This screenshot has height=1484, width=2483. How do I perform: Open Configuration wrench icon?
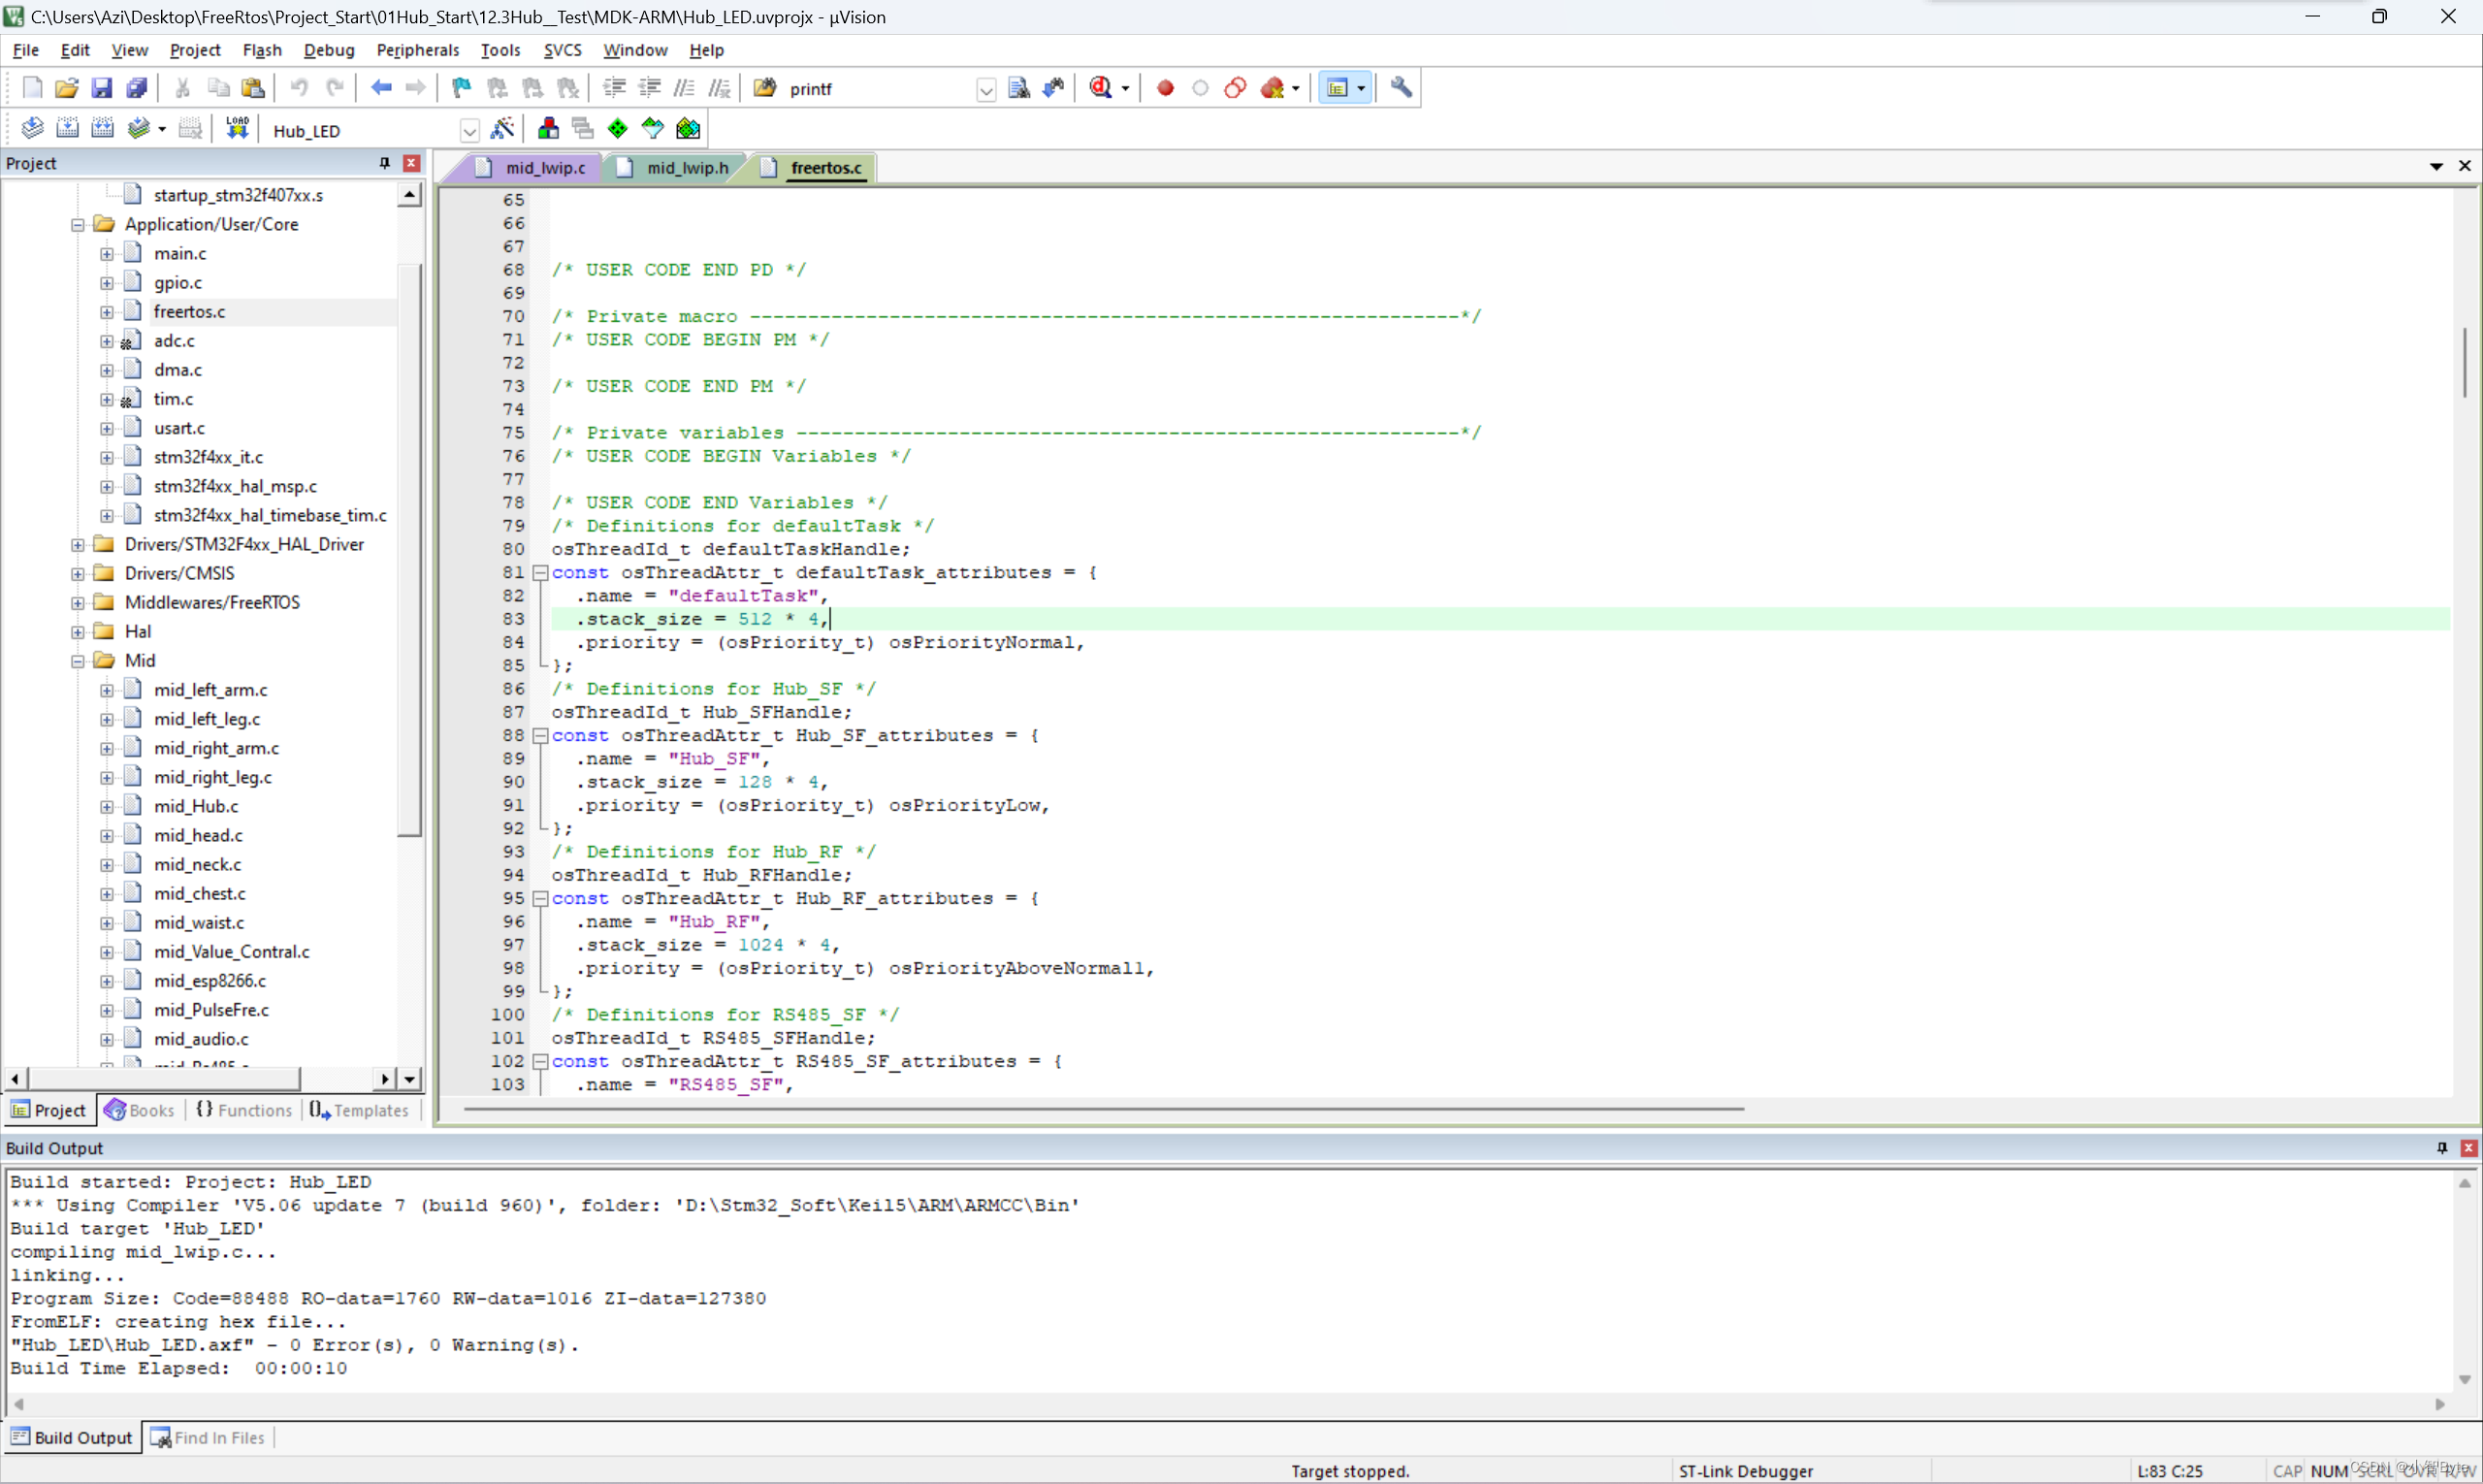pyautogui.click(x=1401, y=88)
